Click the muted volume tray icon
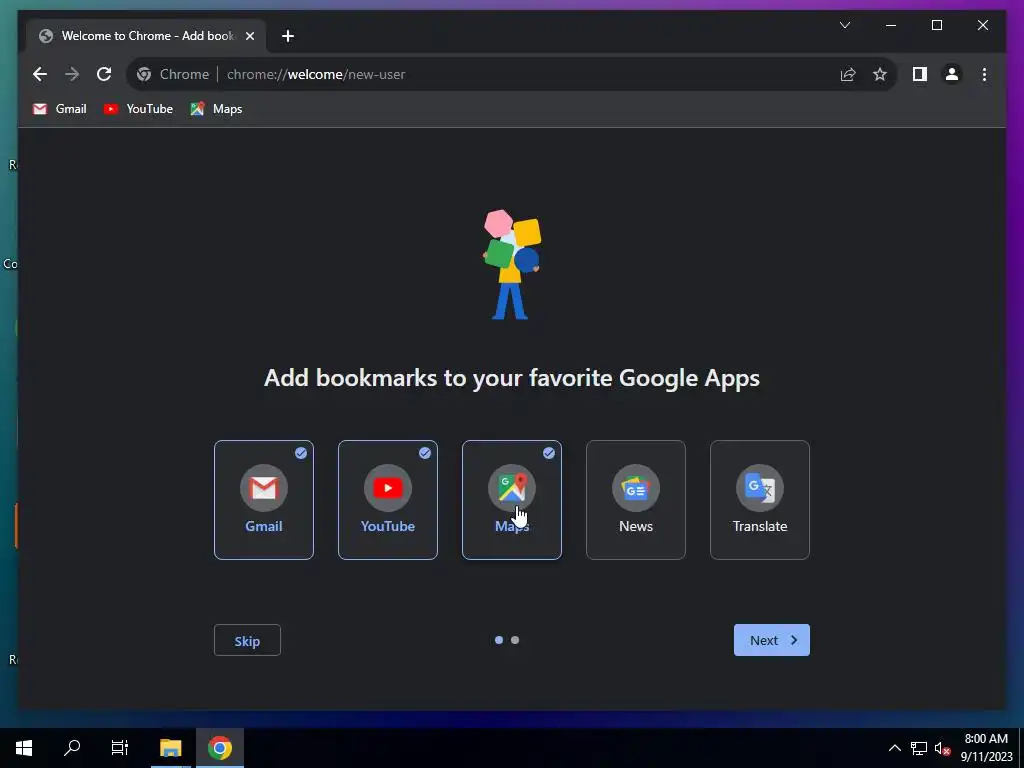 pos(942,748)
